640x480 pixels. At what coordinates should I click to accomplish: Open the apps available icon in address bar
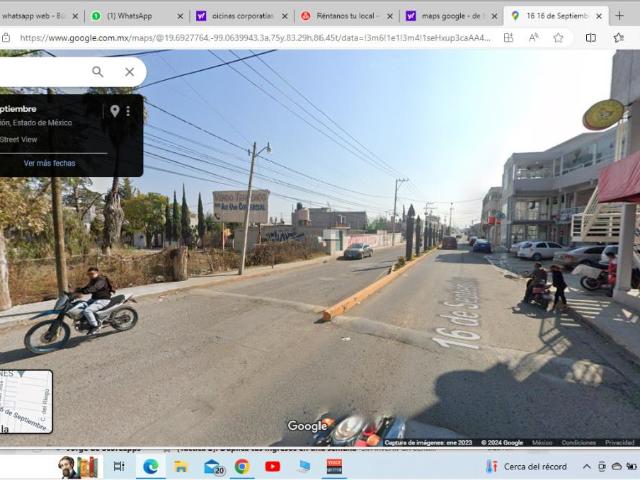click(508, 38)
